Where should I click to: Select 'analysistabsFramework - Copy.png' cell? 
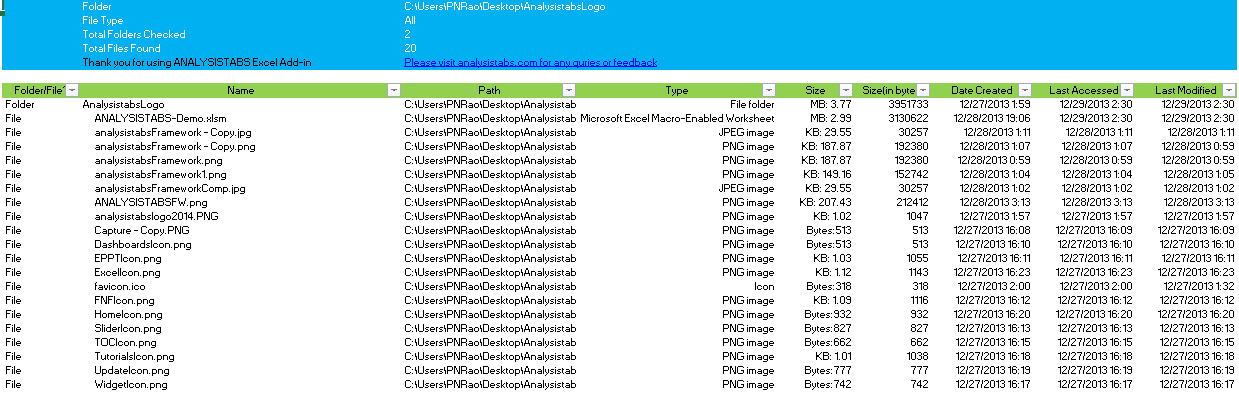(x=175, y=146)
